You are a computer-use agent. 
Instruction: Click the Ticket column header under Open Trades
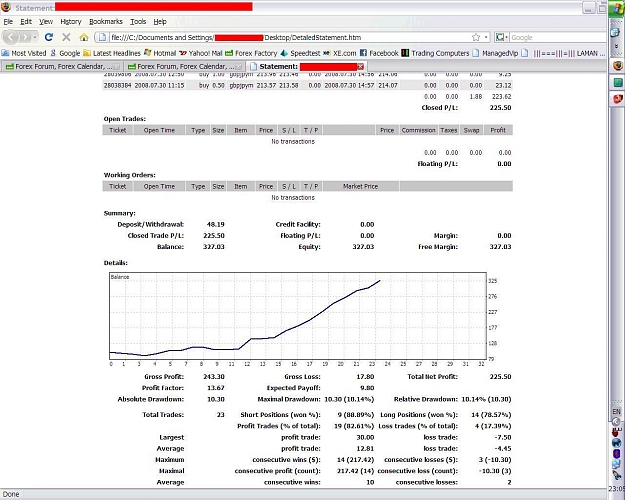click(x=118, y=130)
